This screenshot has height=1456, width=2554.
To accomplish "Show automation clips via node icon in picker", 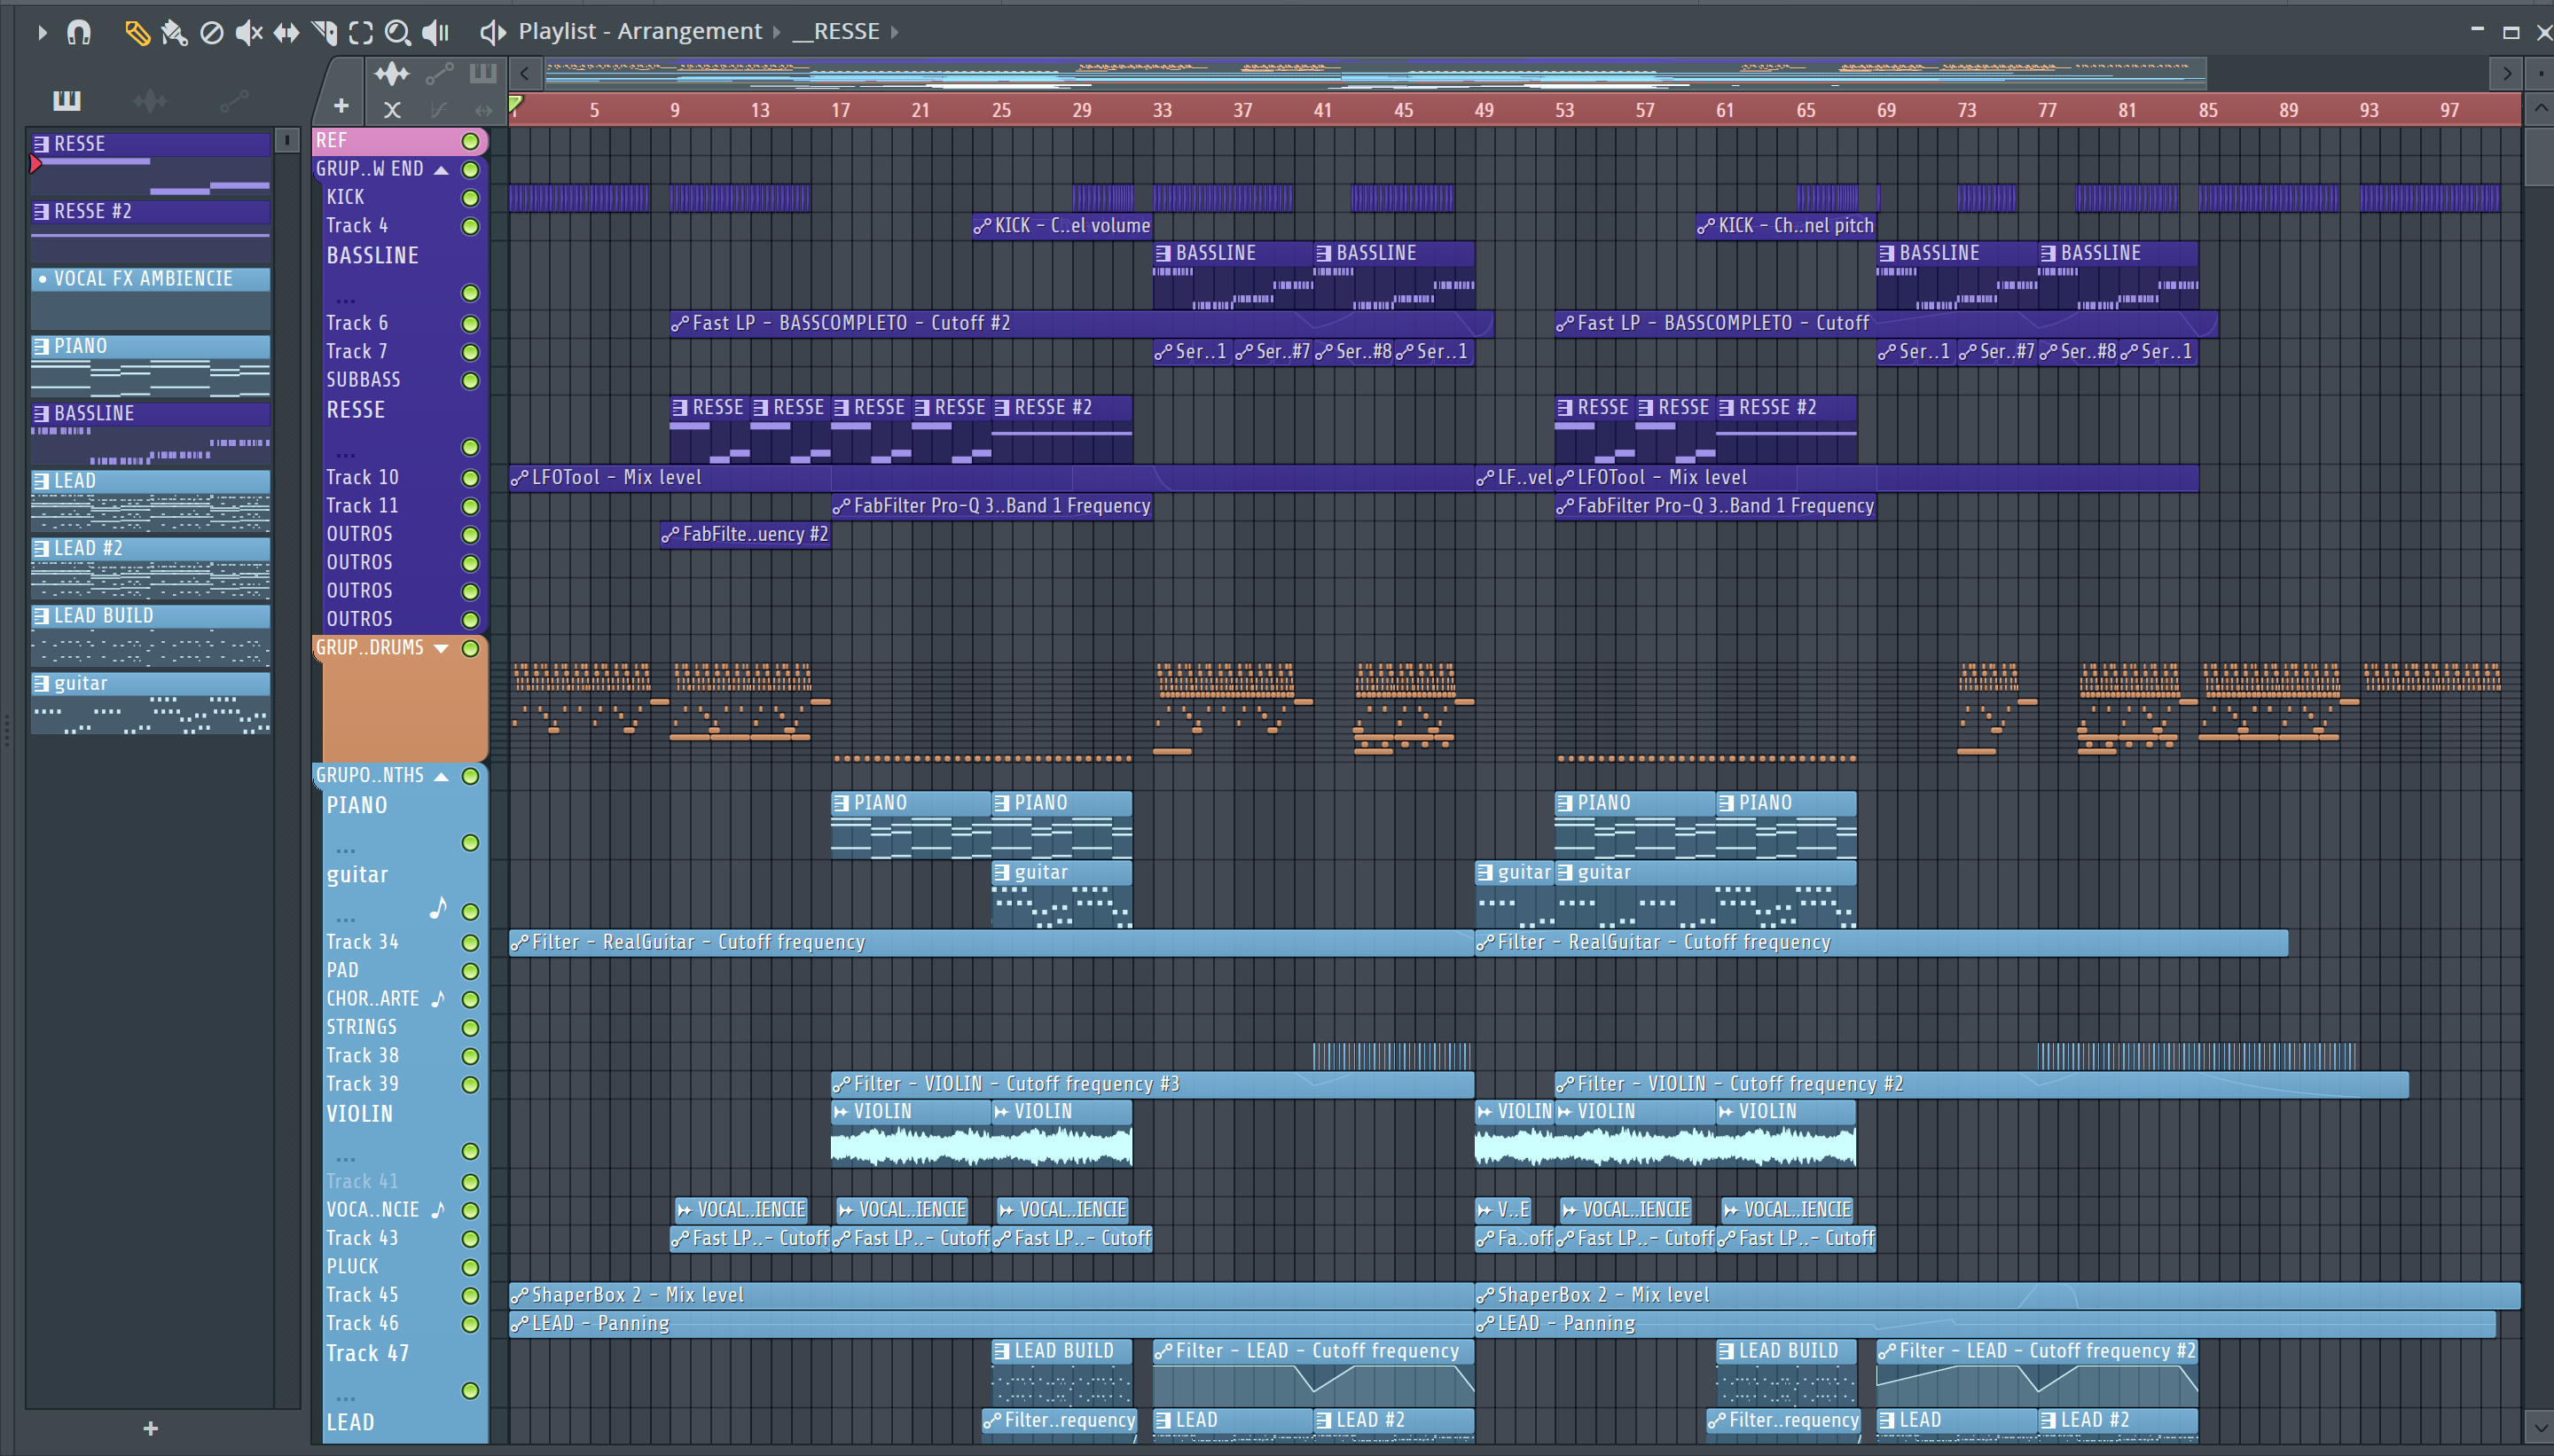I will (x=234, y=100).
